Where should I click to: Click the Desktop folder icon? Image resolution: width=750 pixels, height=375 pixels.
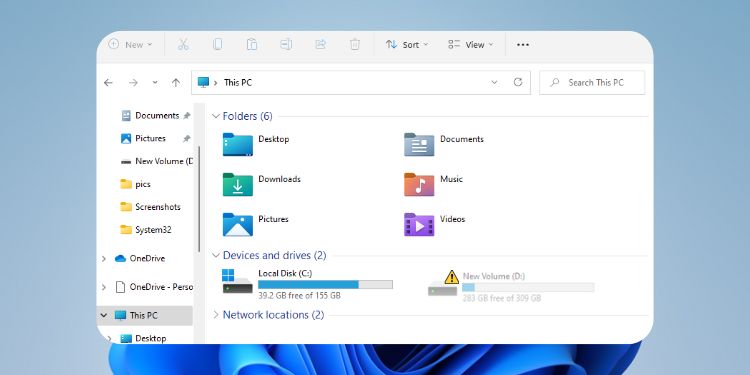tap(238, 144)
